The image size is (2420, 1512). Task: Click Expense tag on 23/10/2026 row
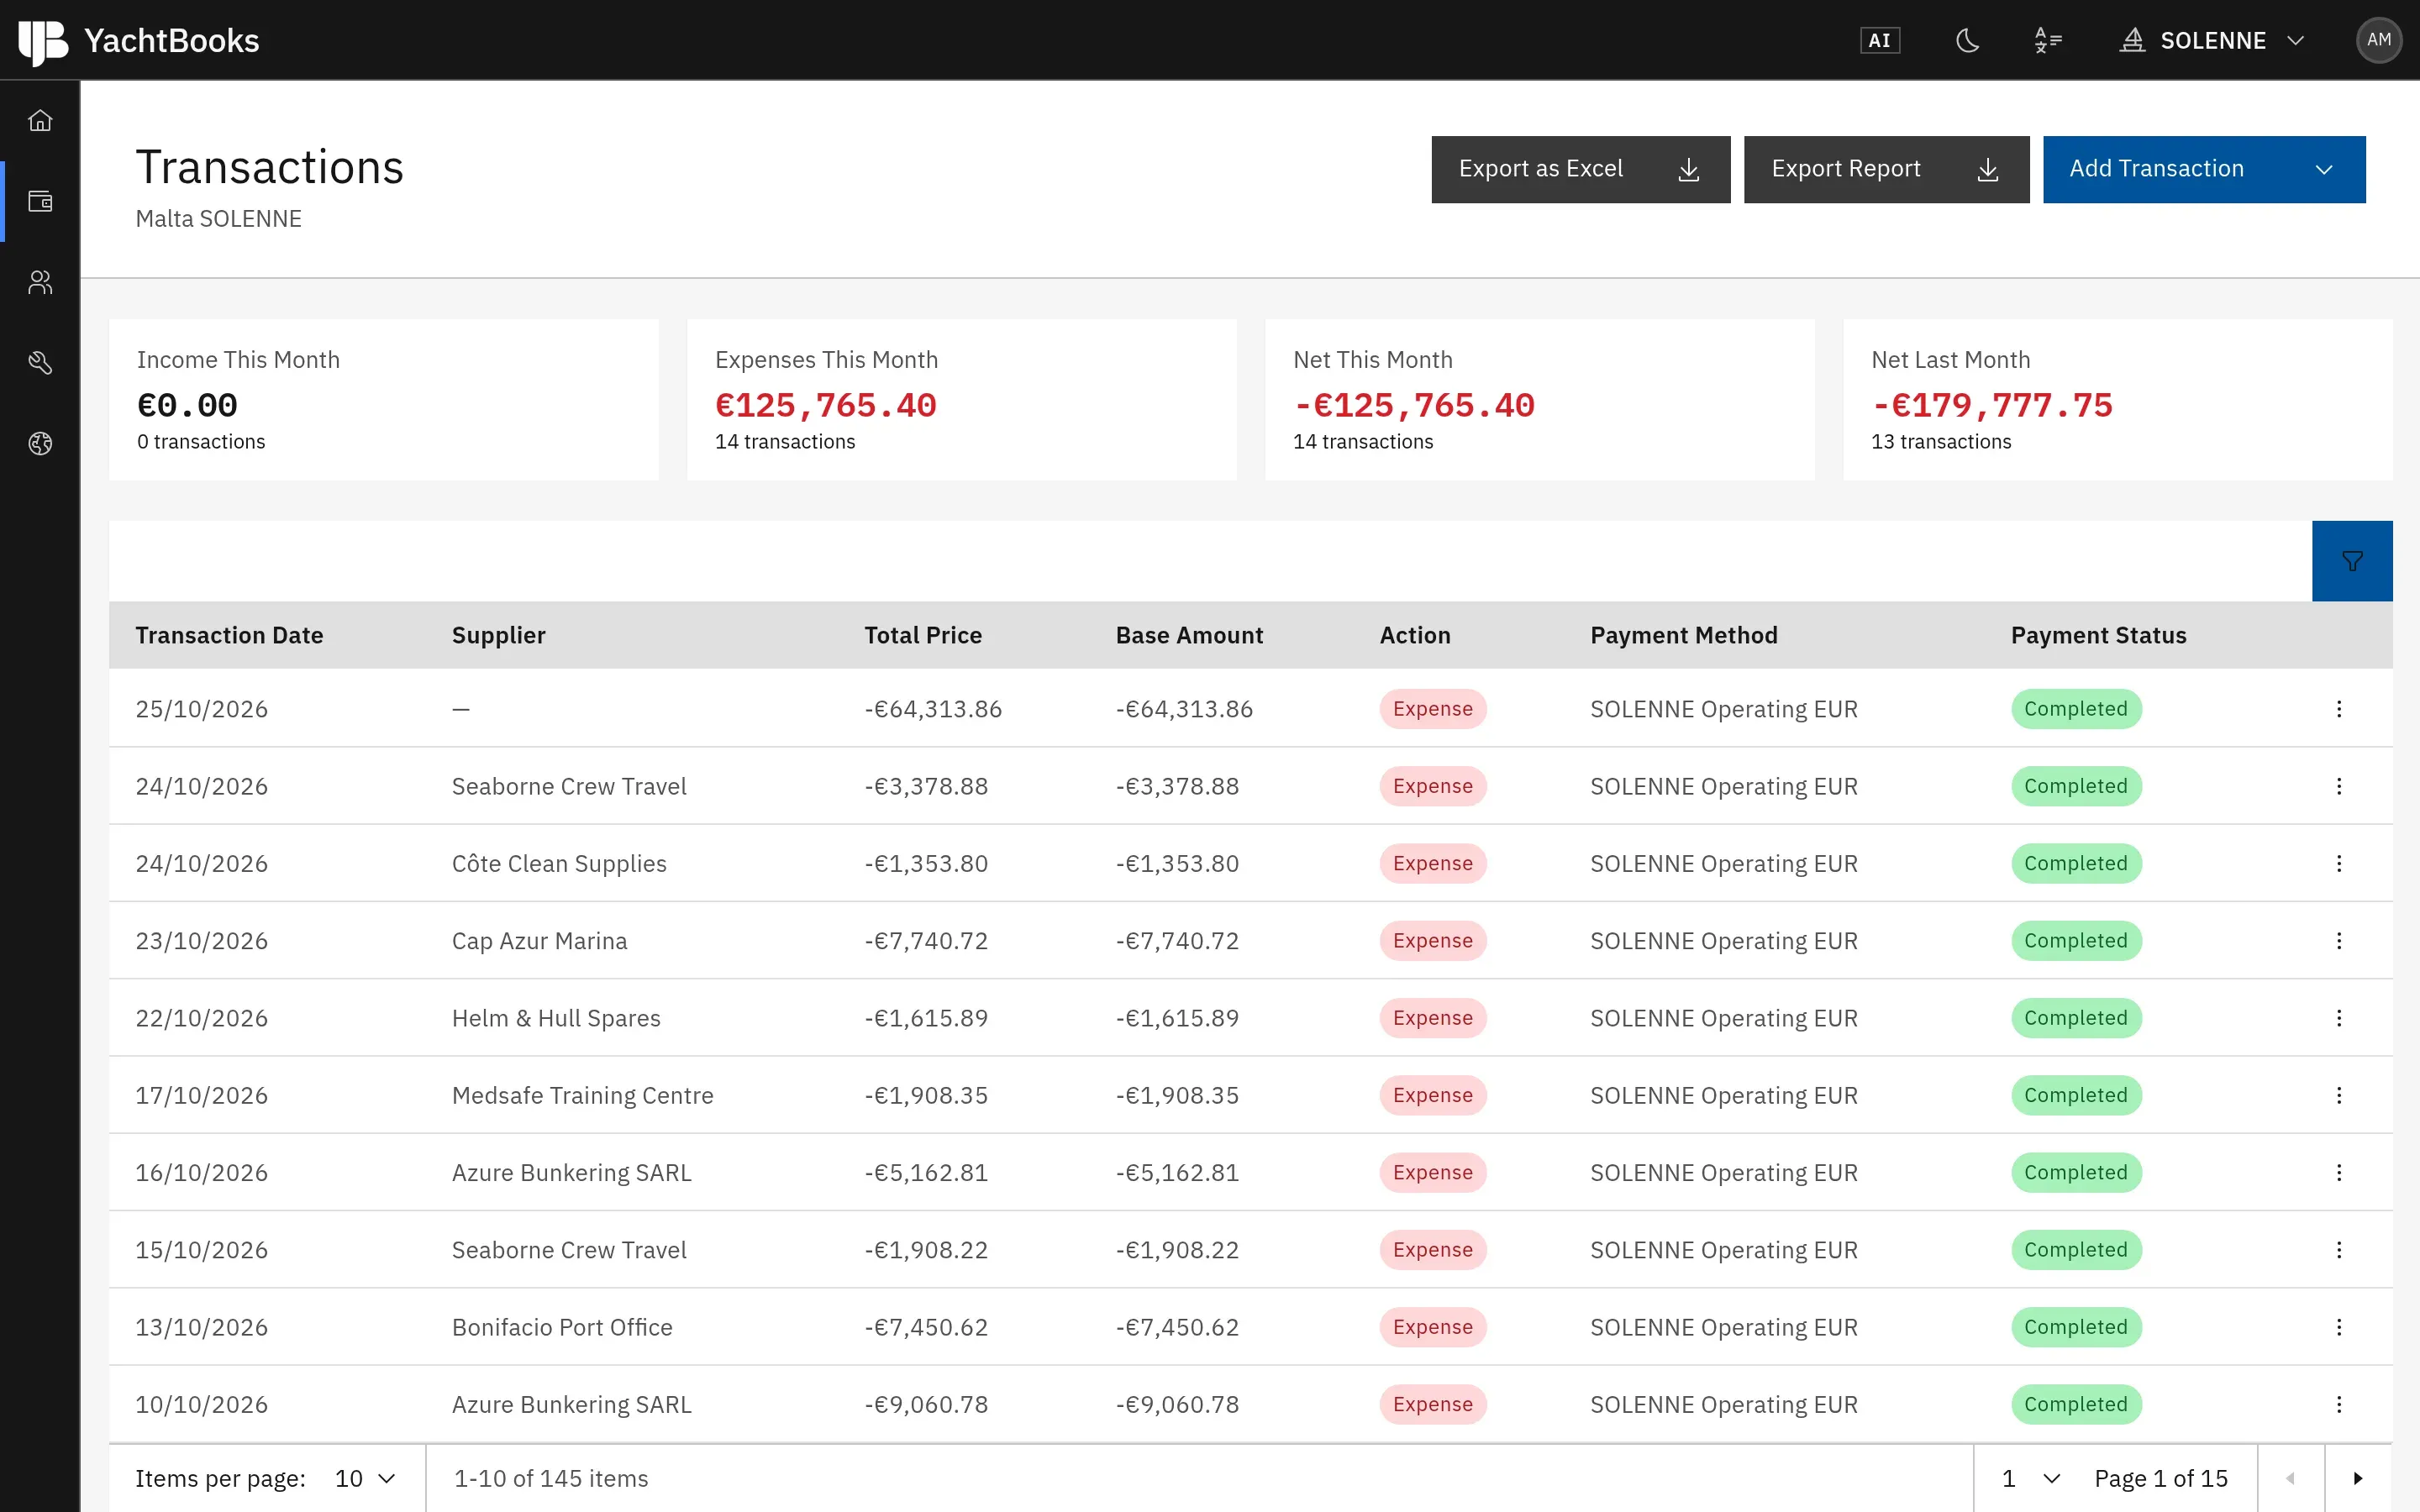coord(1432,941)
